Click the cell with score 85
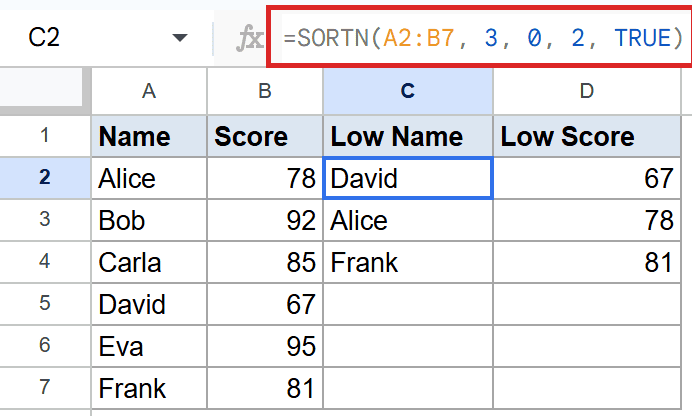This screenshot has width=692, height=416. coord(265,262)
